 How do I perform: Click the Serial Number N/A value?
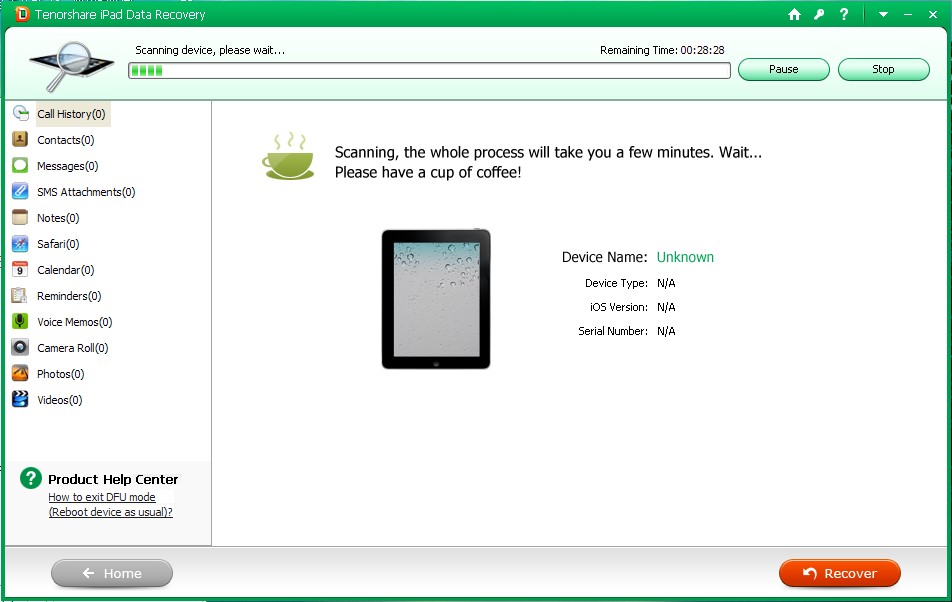(x=666, y=331)
